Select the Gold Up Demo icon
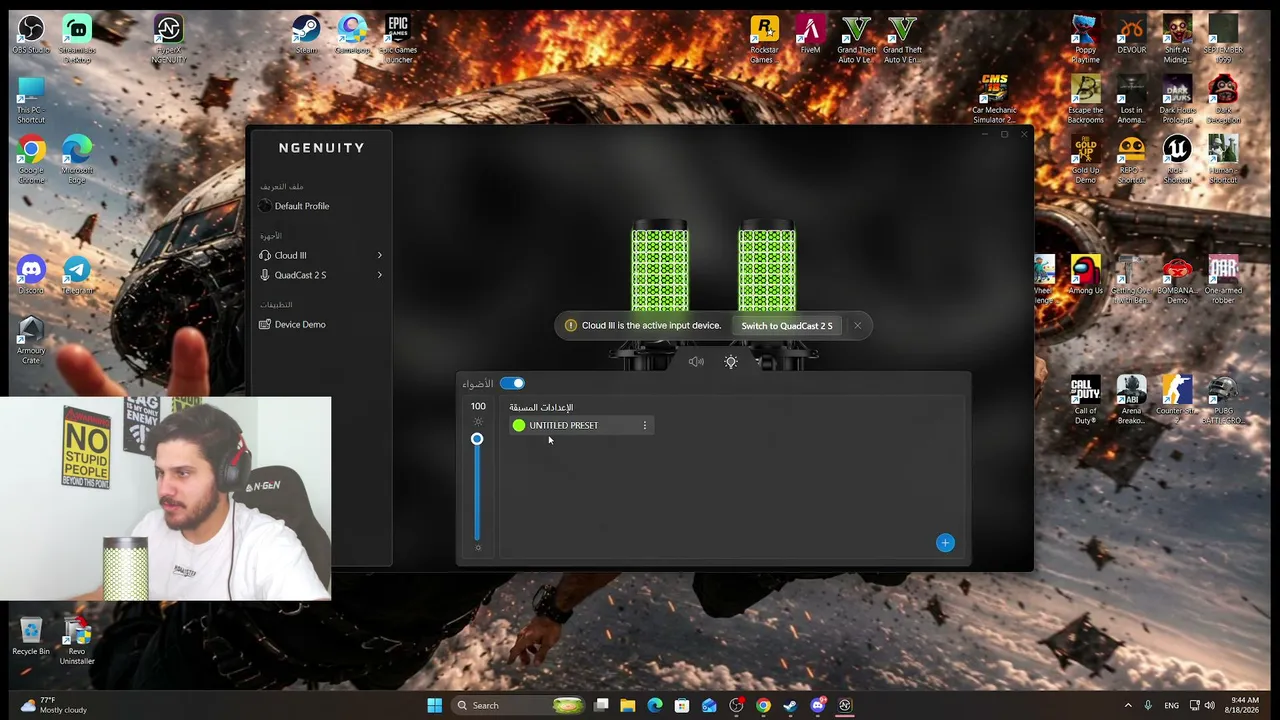 pyautogui.click(x=1085, y=160)
